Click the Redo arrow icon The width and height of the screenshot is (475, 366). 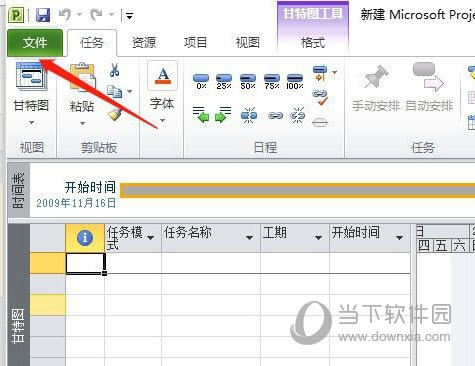[97, 15]
